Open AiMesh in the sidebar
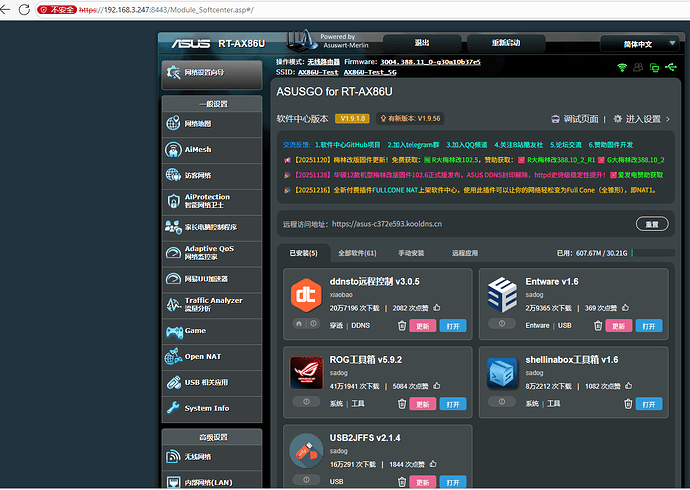Viewport: 690px width, 490px height. (212, 150)
